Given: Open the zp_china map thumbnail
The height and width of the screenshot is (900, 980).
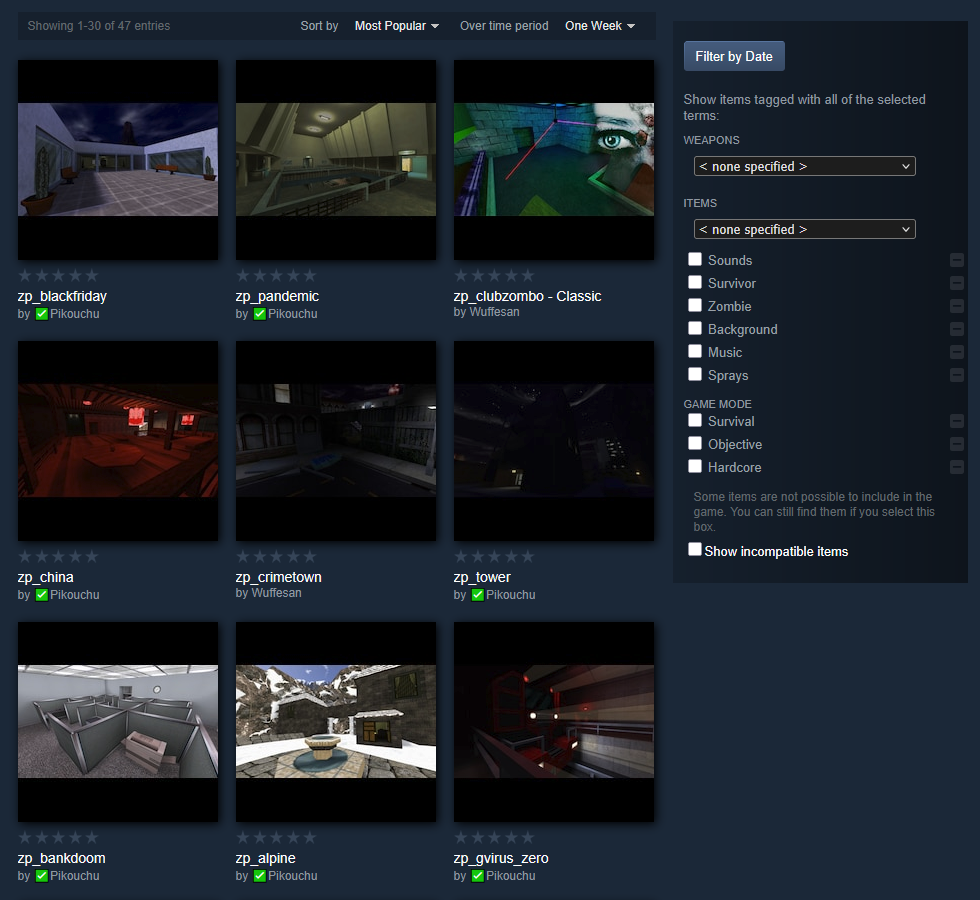Looking at the screenshot, I should point(118,441).
